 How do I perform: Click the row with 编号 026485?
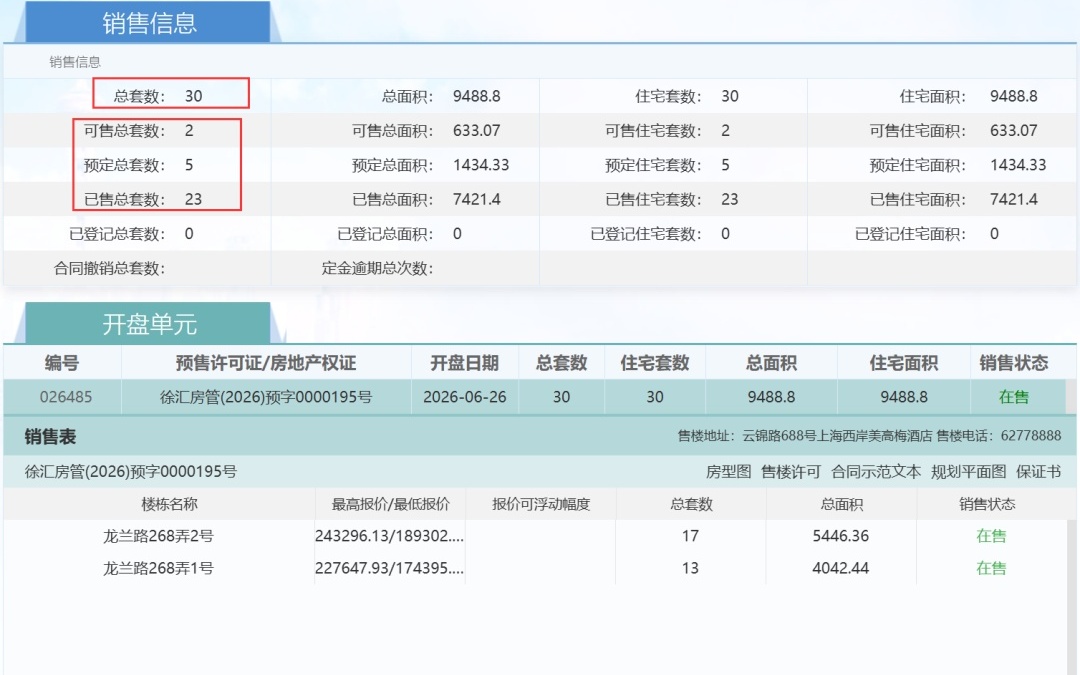(540, 397)
